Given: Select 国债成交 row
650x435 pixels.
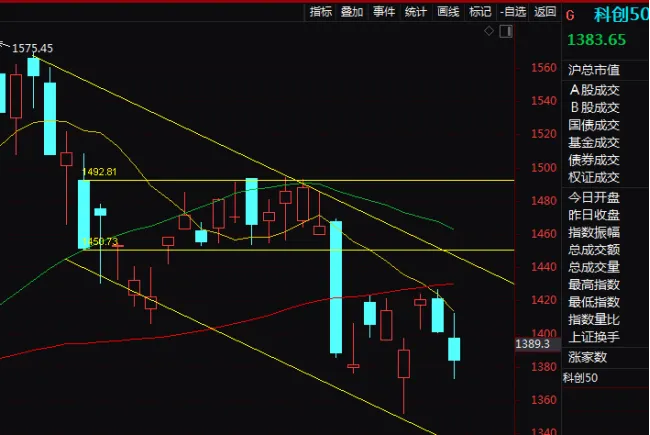Looking at the screenshot, I should (594, 125).
